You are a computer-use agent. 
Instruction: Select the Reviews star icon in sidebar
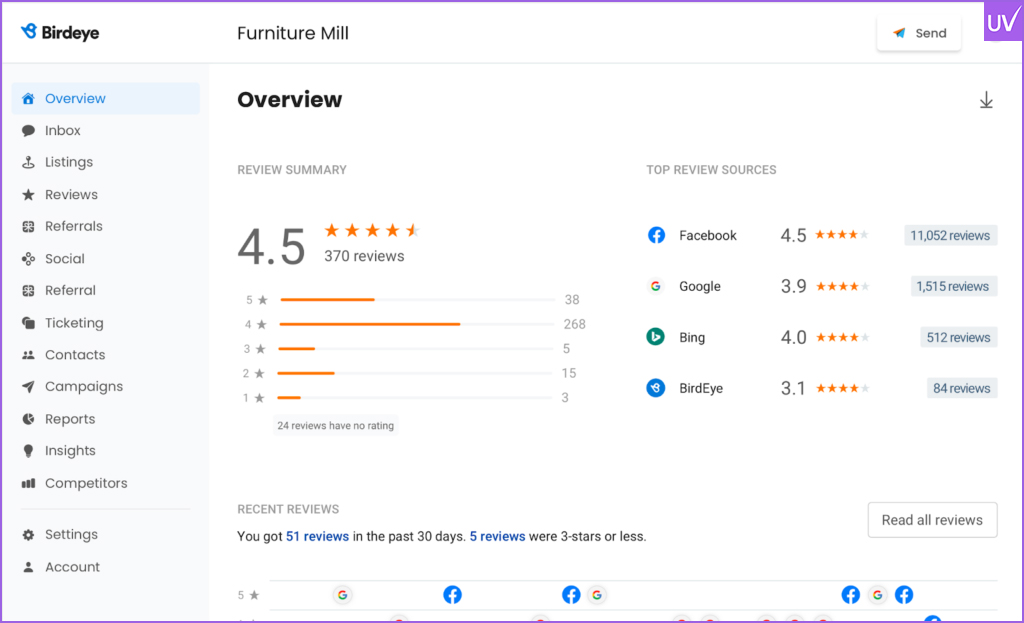point(28,195)
